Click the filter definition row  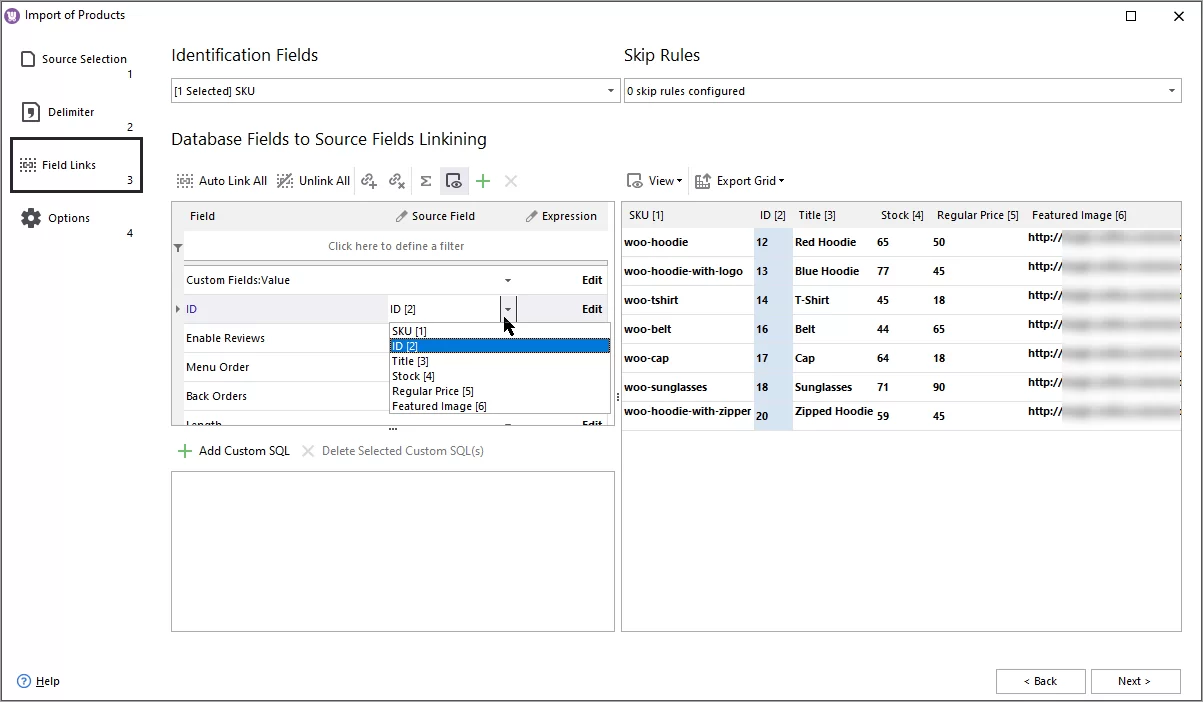coord(395,246)
